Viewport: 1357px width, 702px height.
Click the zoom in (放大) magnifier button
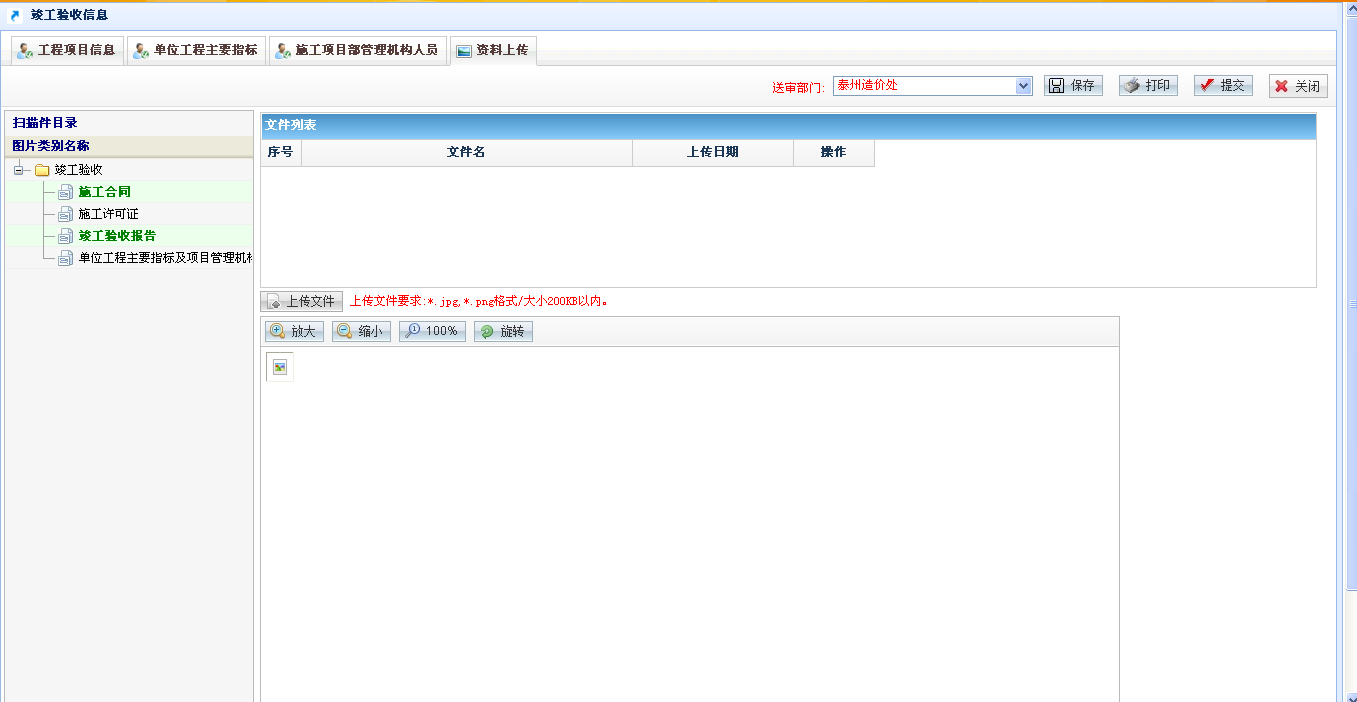[x=294, y=331]
